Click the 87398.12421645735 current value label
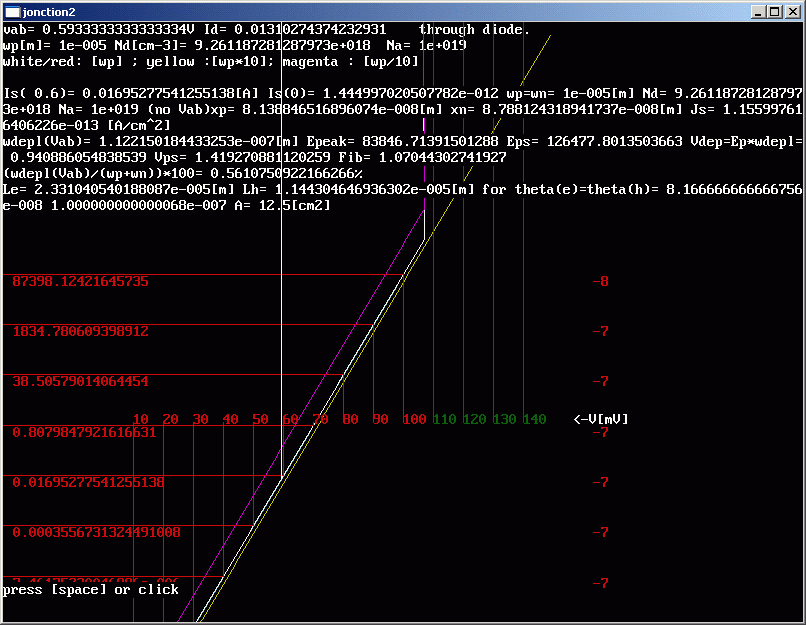Image resolution: width=806 pixels, height=625 pixels. 80,281
